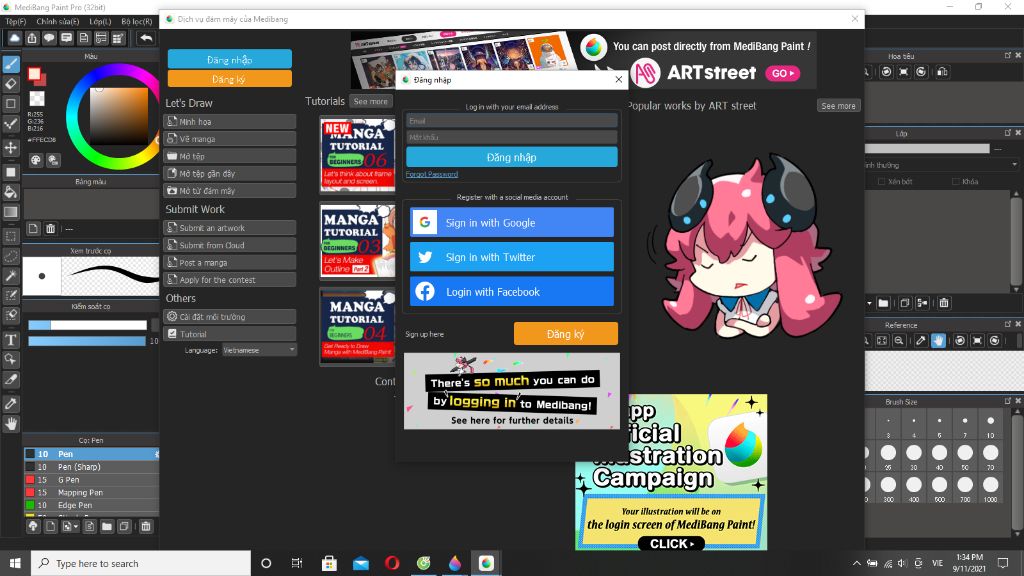Select the Hand pan tool in left toolbar

[x=11, y=424]
